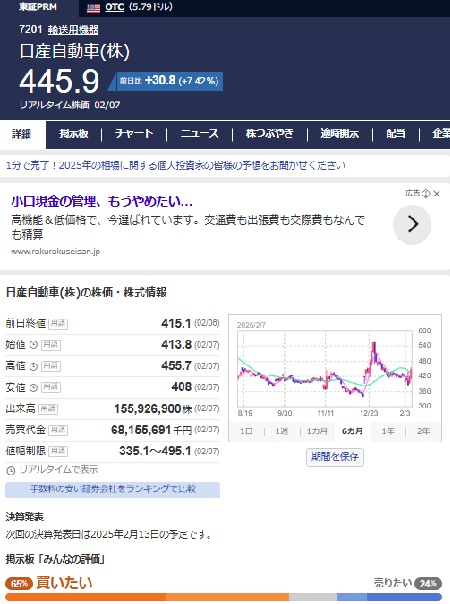This screenshot has width=450, height=604.
Task: Click the ad arrow chevron button
Action: coord(412,224)
